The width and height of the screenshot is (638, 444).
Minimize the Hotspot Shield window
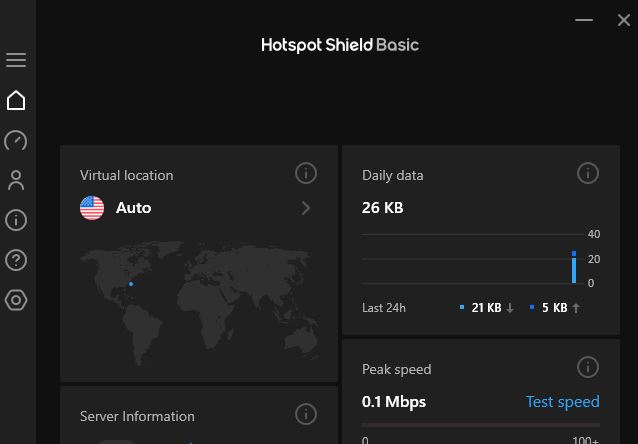tap(583, 20)
